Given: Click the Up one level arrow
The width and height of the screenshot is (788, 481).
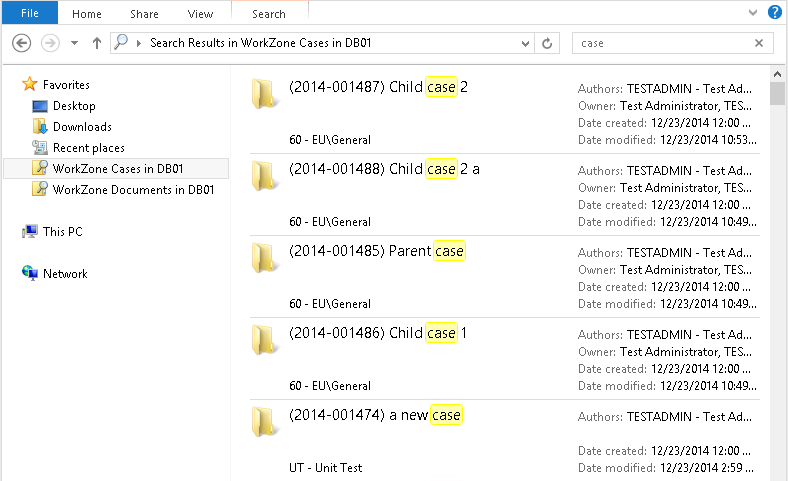Looking at the screenshot, I should (x=97, y=43).
